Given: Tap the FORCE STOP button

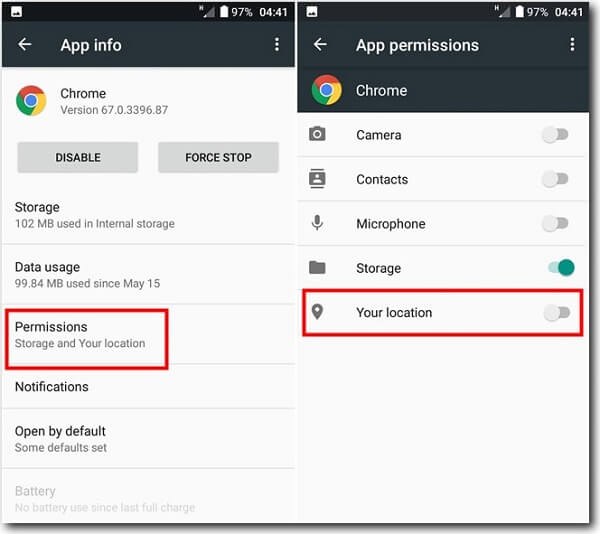Looking at the screenshot, I should point(218,157).
